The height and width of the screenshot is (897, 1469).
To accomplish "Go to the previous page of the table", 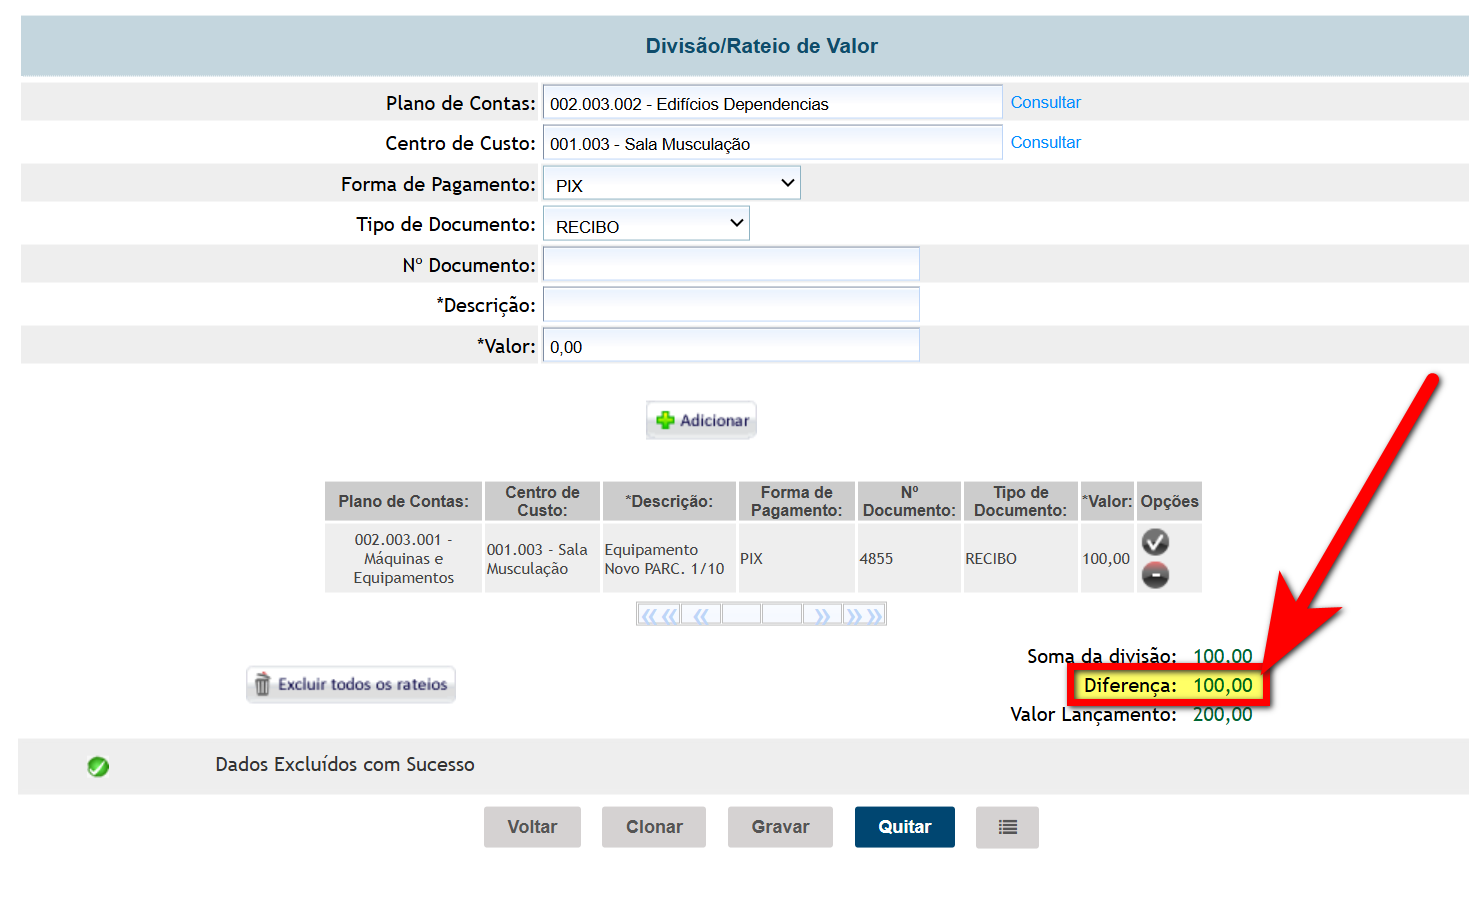I will (701, 615).
